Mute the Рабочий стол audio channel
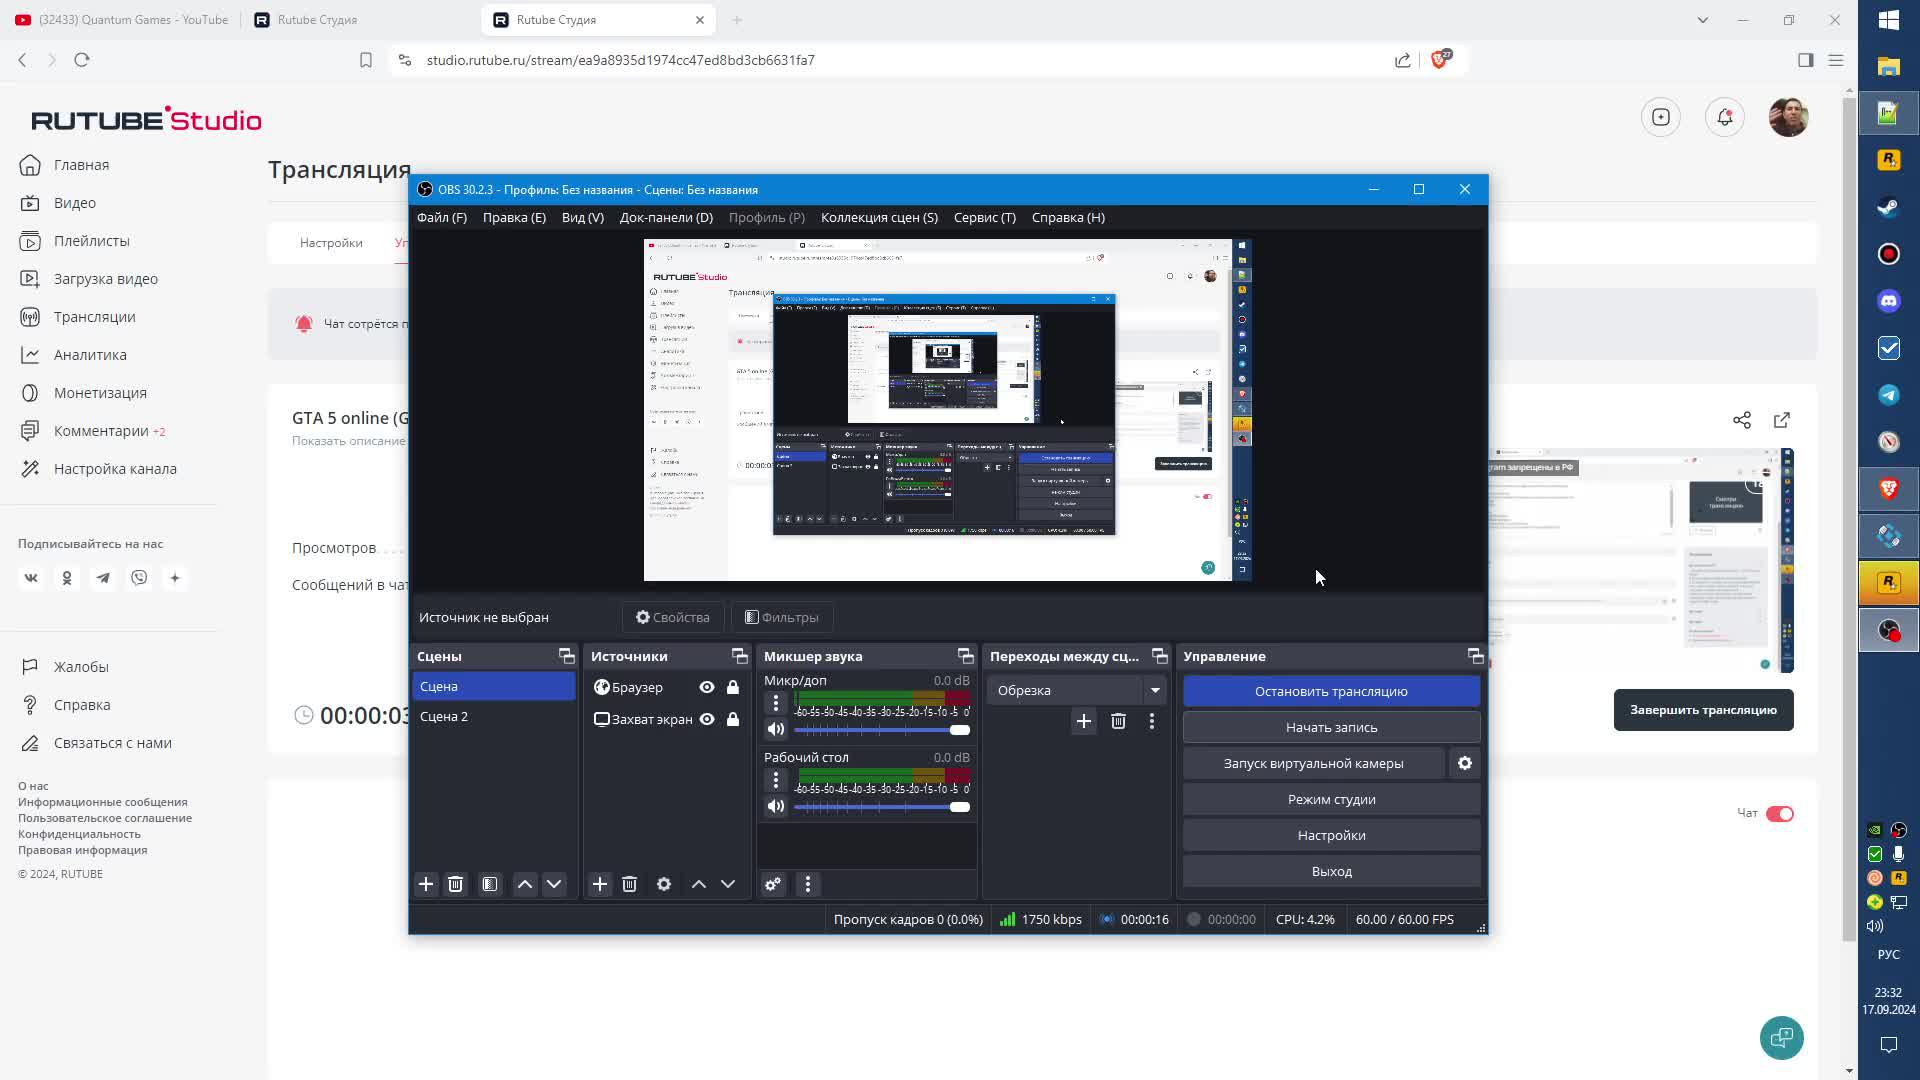Viewport: 1920px width, 1080px height. pos(775,806)
